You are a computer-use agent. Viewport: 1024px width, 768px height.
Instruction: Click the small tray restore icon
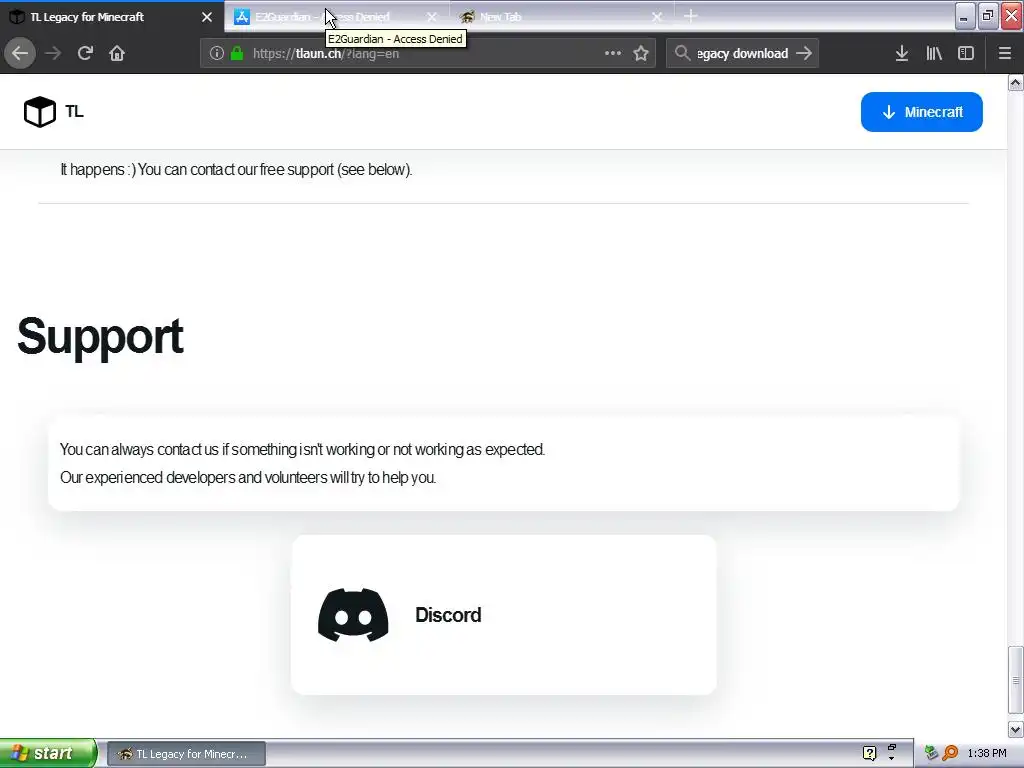(892, 748)
